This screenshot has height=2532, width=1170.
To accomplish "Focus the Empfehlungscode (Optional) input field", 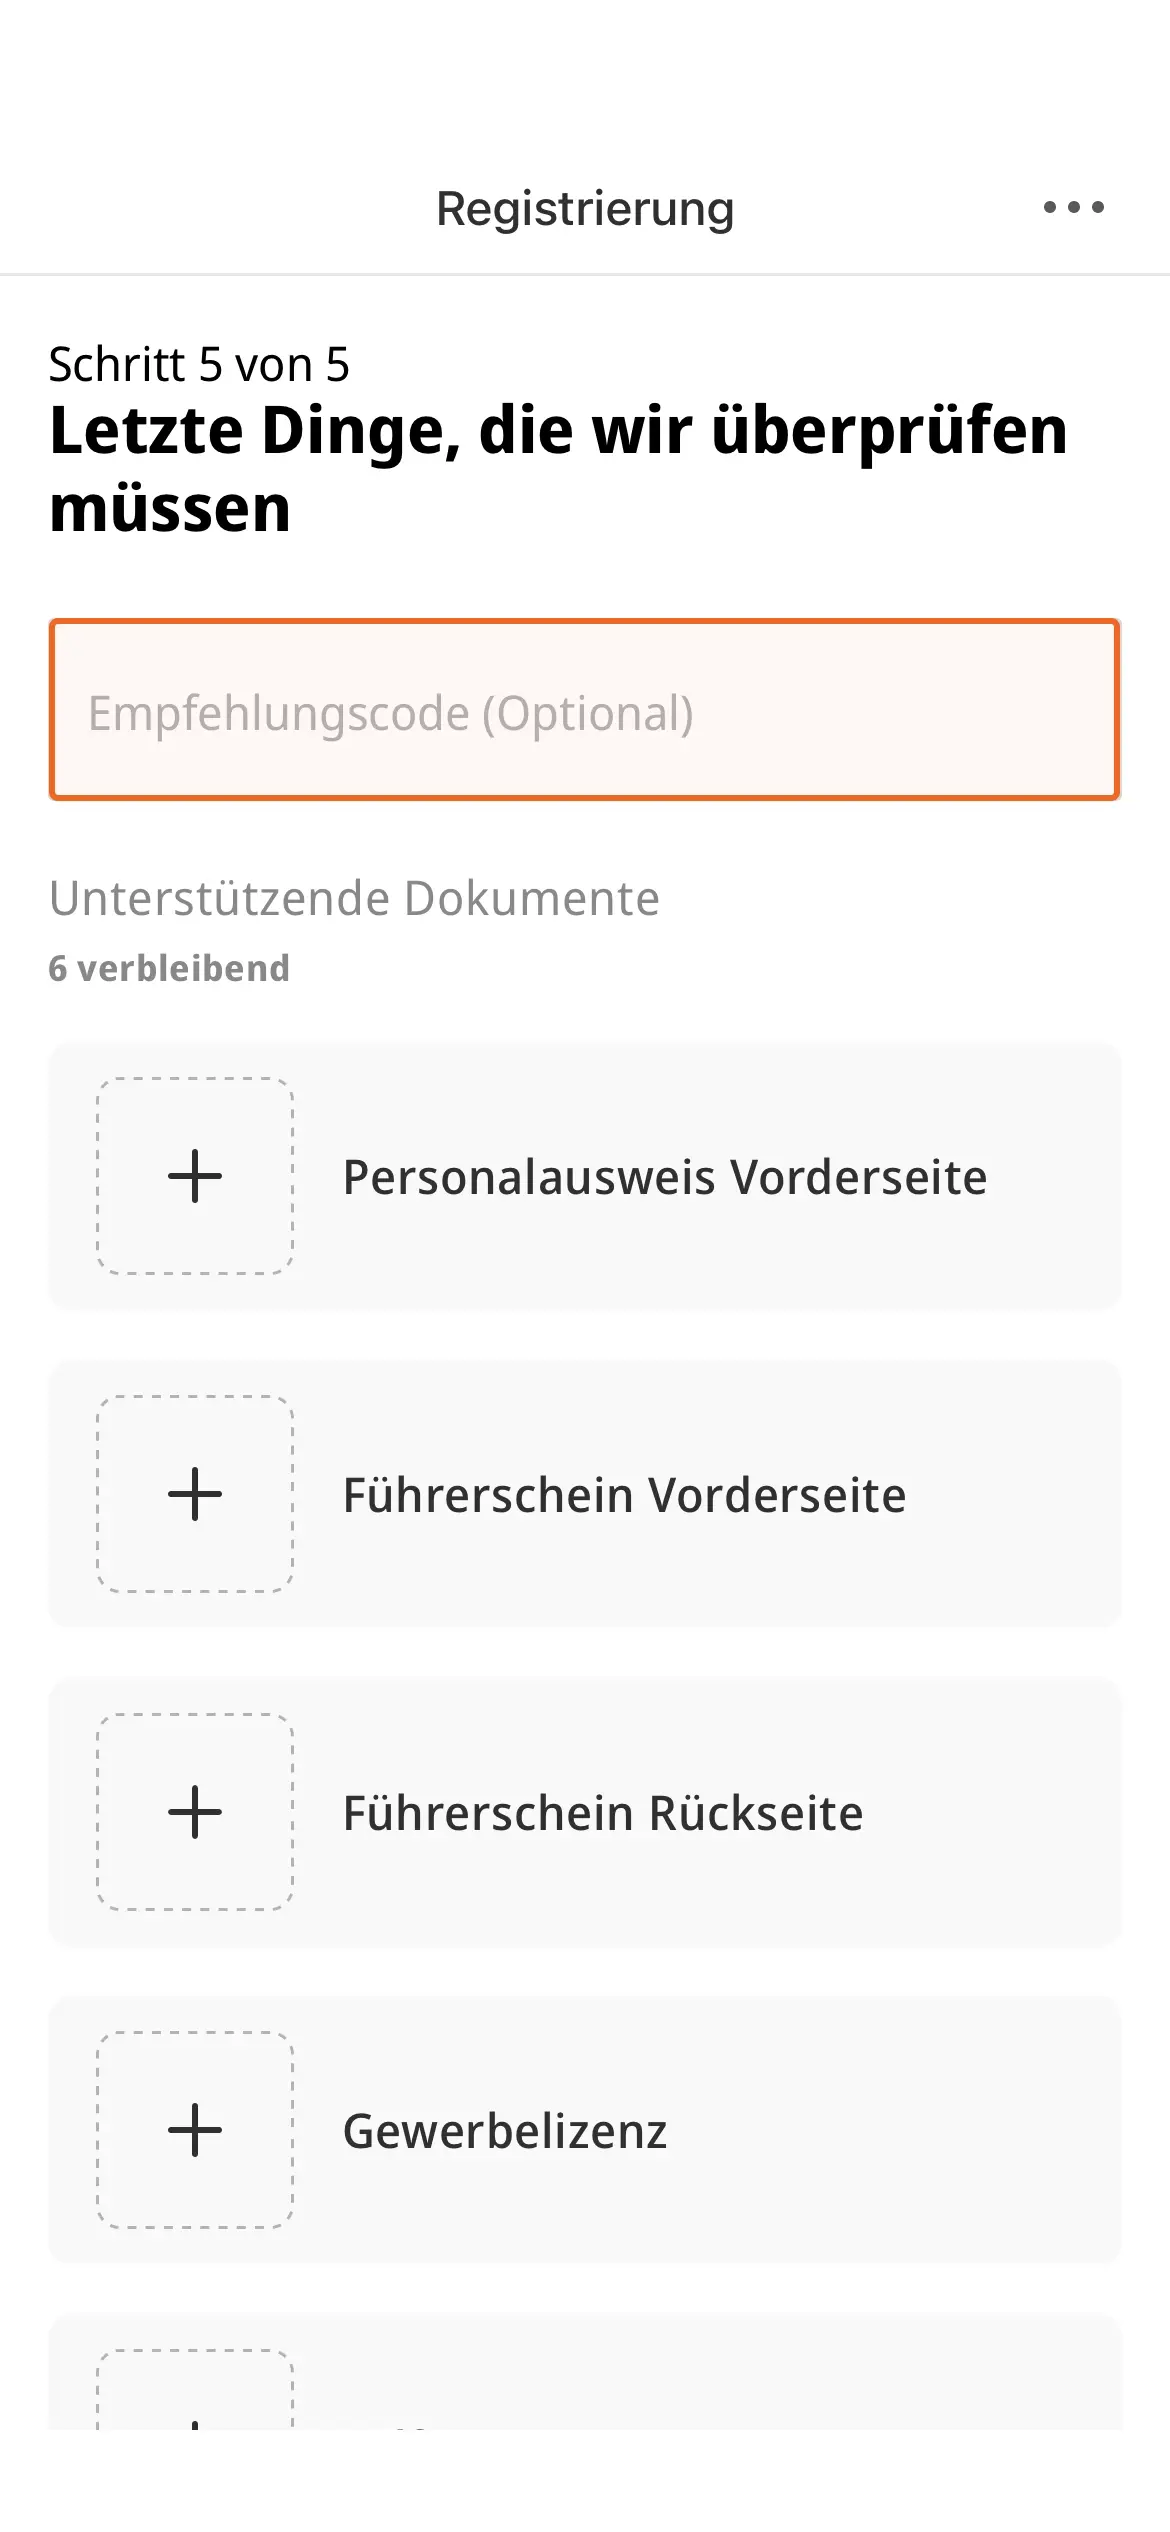I will [x=585, y=711].
